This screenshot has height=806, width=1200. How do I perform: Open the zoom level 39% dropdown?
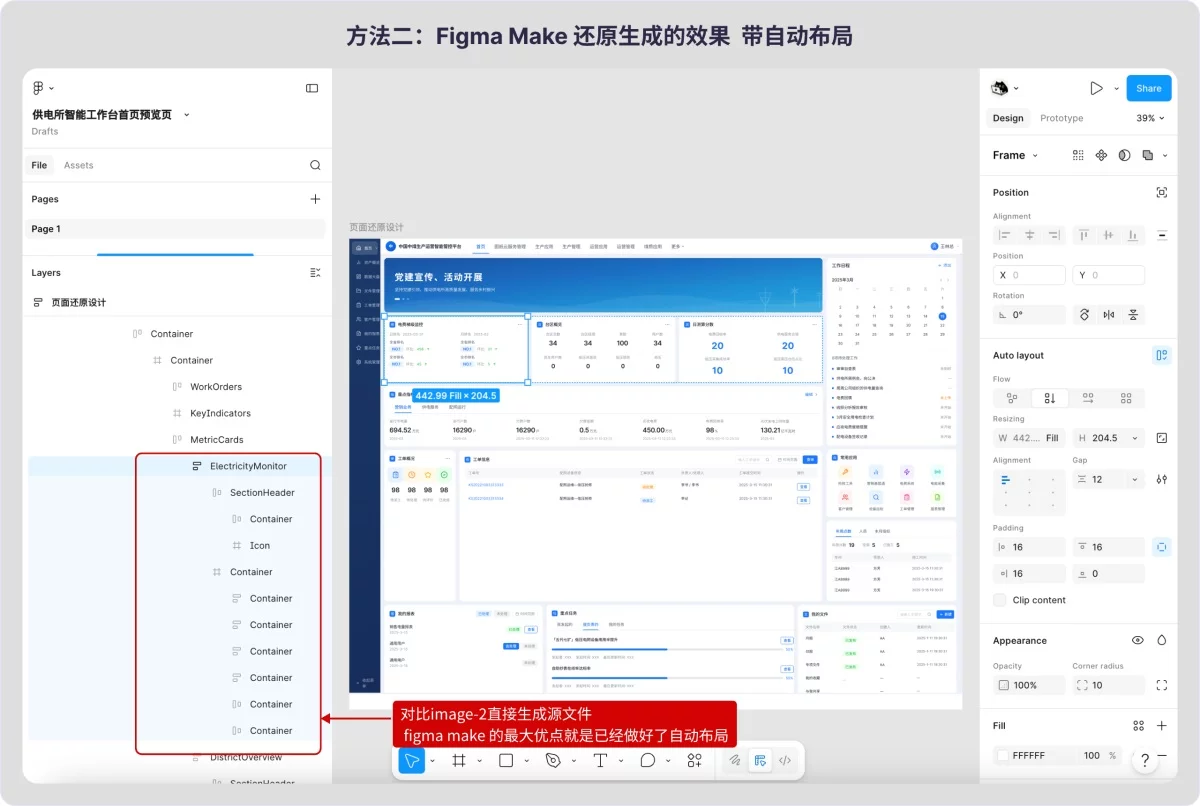[1151, 118]
